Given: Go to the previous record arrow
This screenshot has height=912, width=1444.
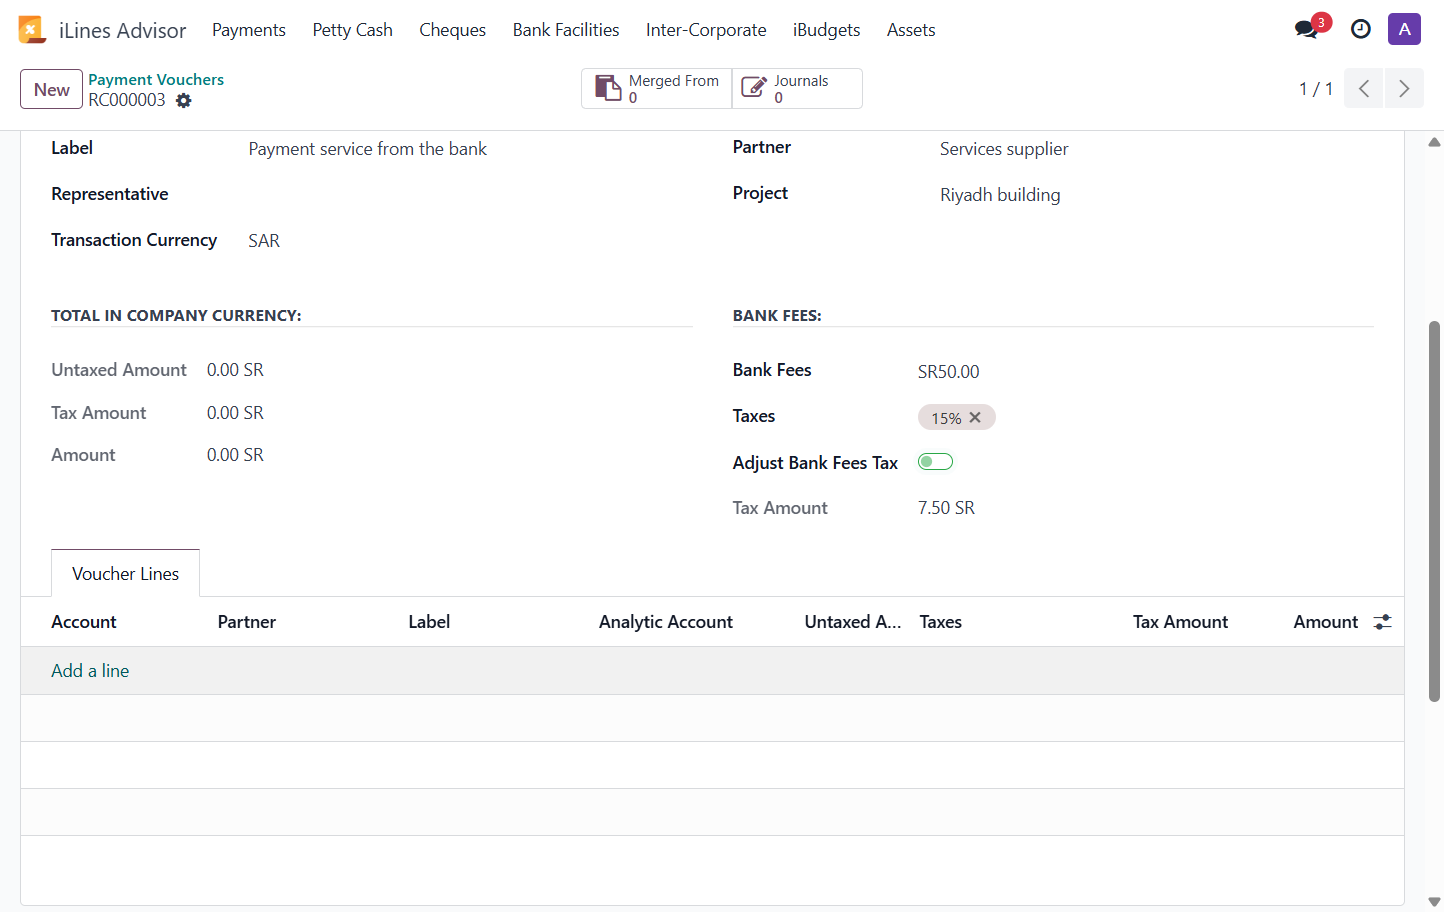Looking at the screenshot, I should (x=1363, y=88).
